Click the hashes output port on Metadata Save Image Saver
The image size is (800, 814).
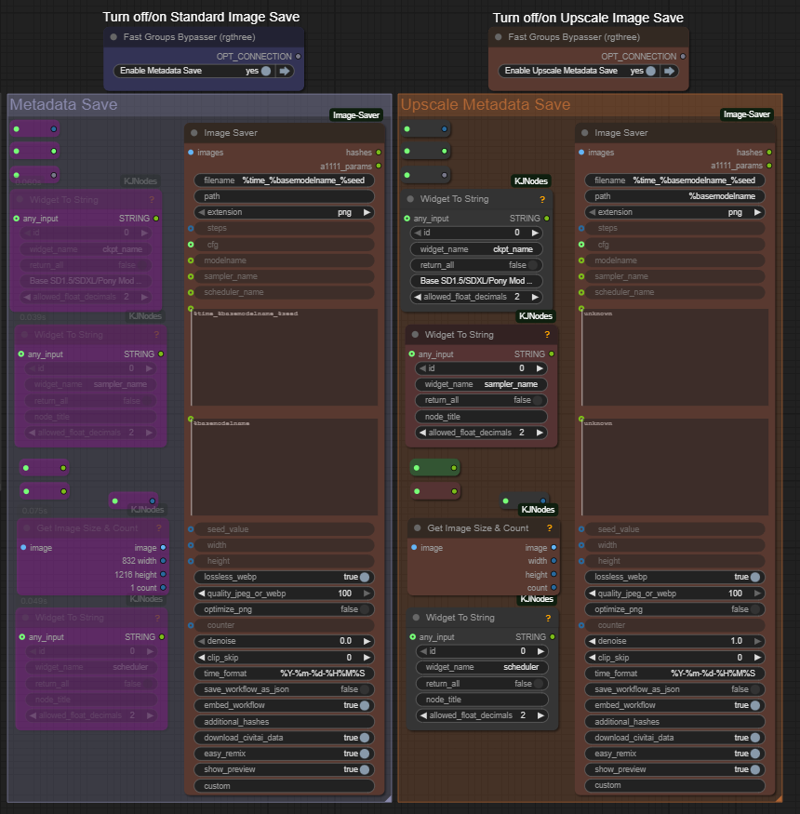click(378, 152)
